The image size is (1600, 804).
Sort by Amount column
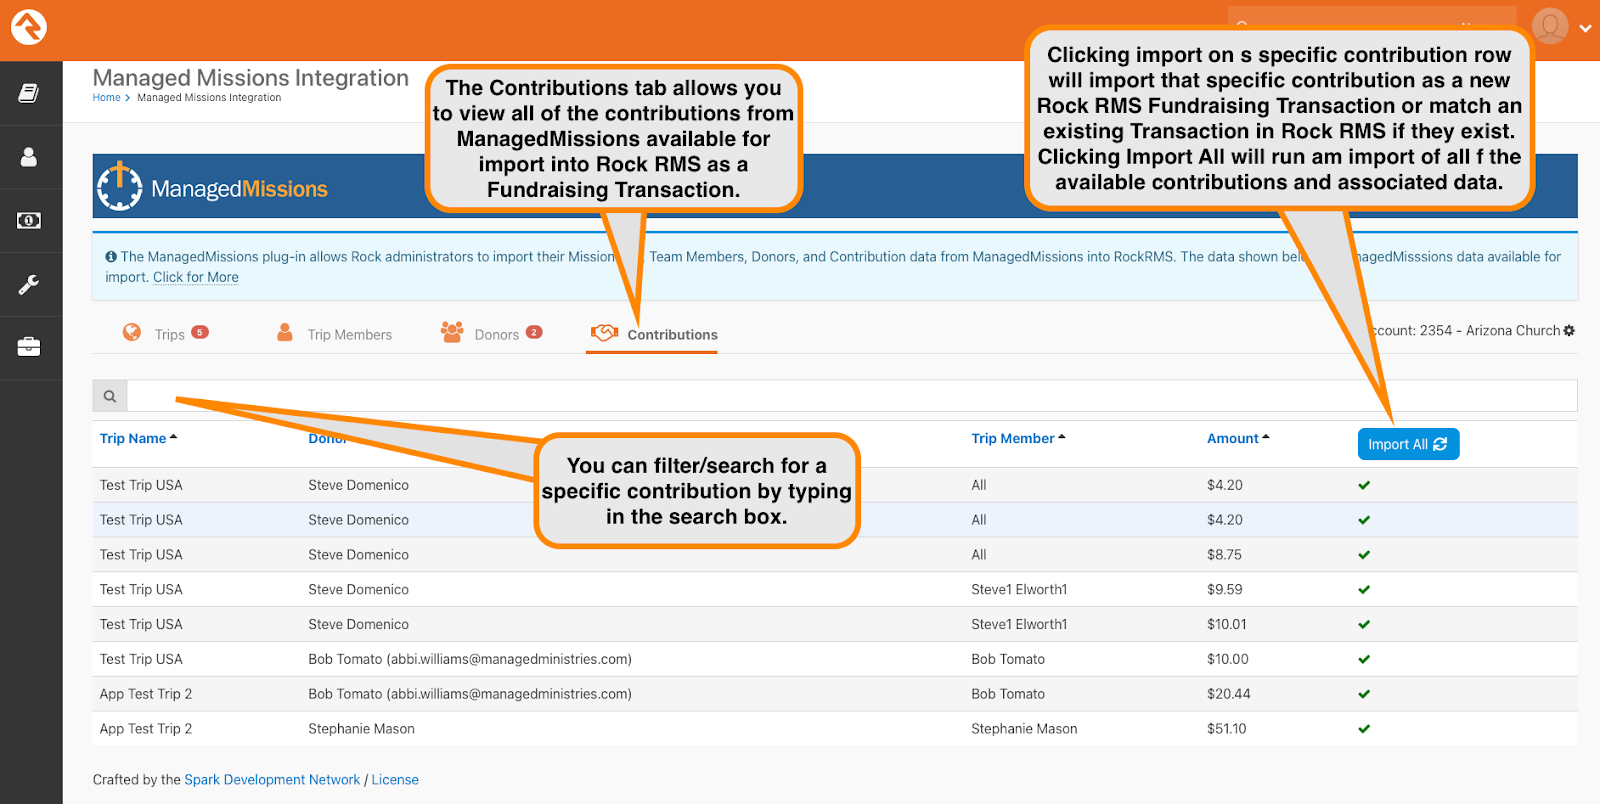tap(1238, 438)
